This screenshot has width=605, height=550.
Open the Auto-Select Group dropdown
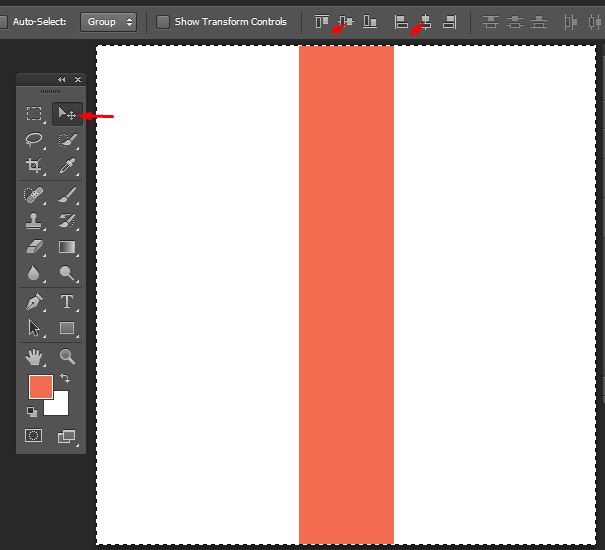coord(108,22)
